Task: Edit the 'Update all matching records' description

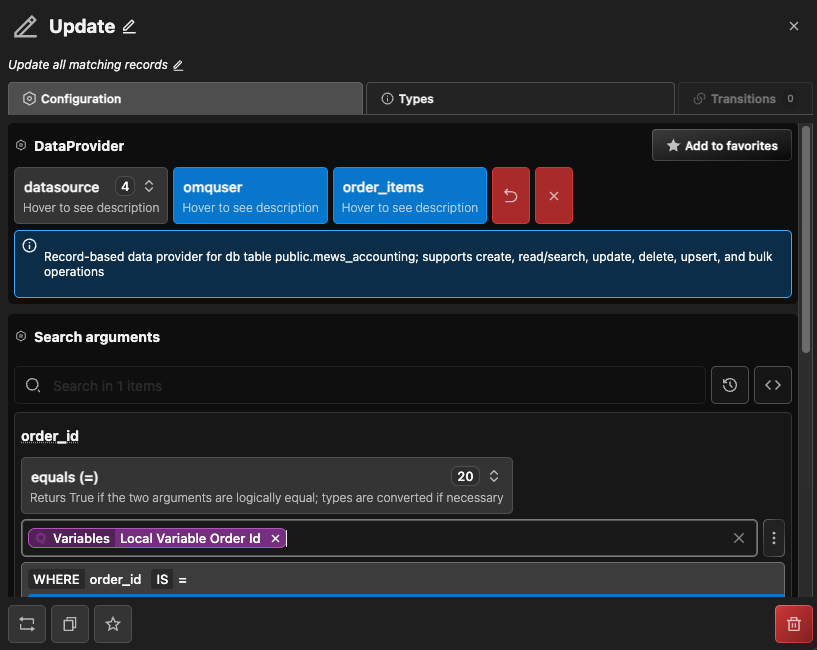Action: (178, 65)
